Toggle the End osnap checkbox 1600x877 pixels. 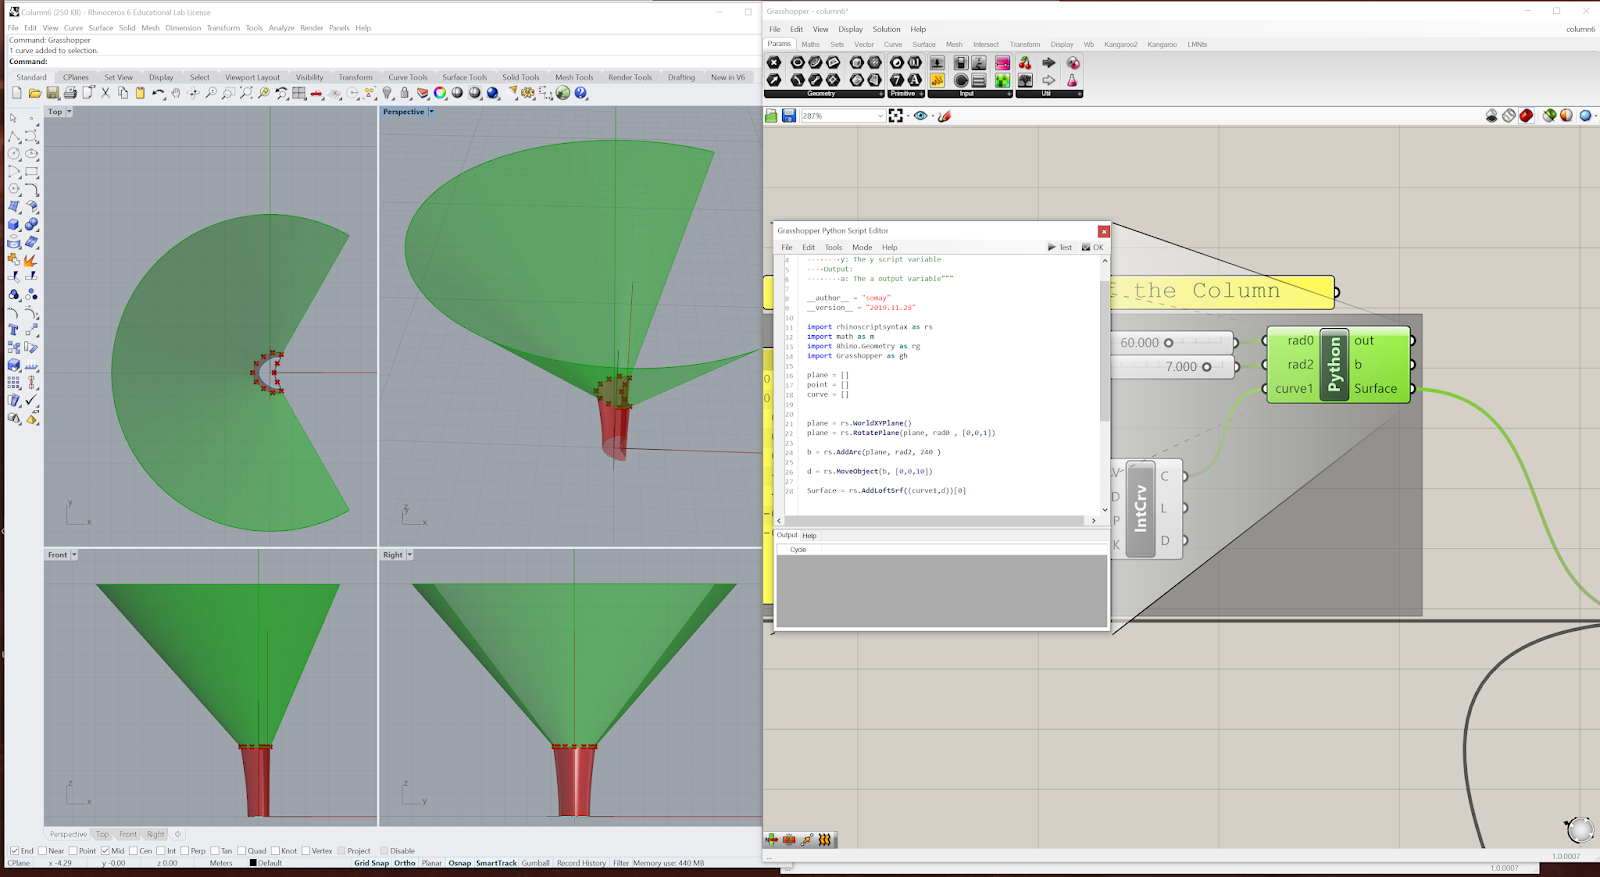[14, 851]
